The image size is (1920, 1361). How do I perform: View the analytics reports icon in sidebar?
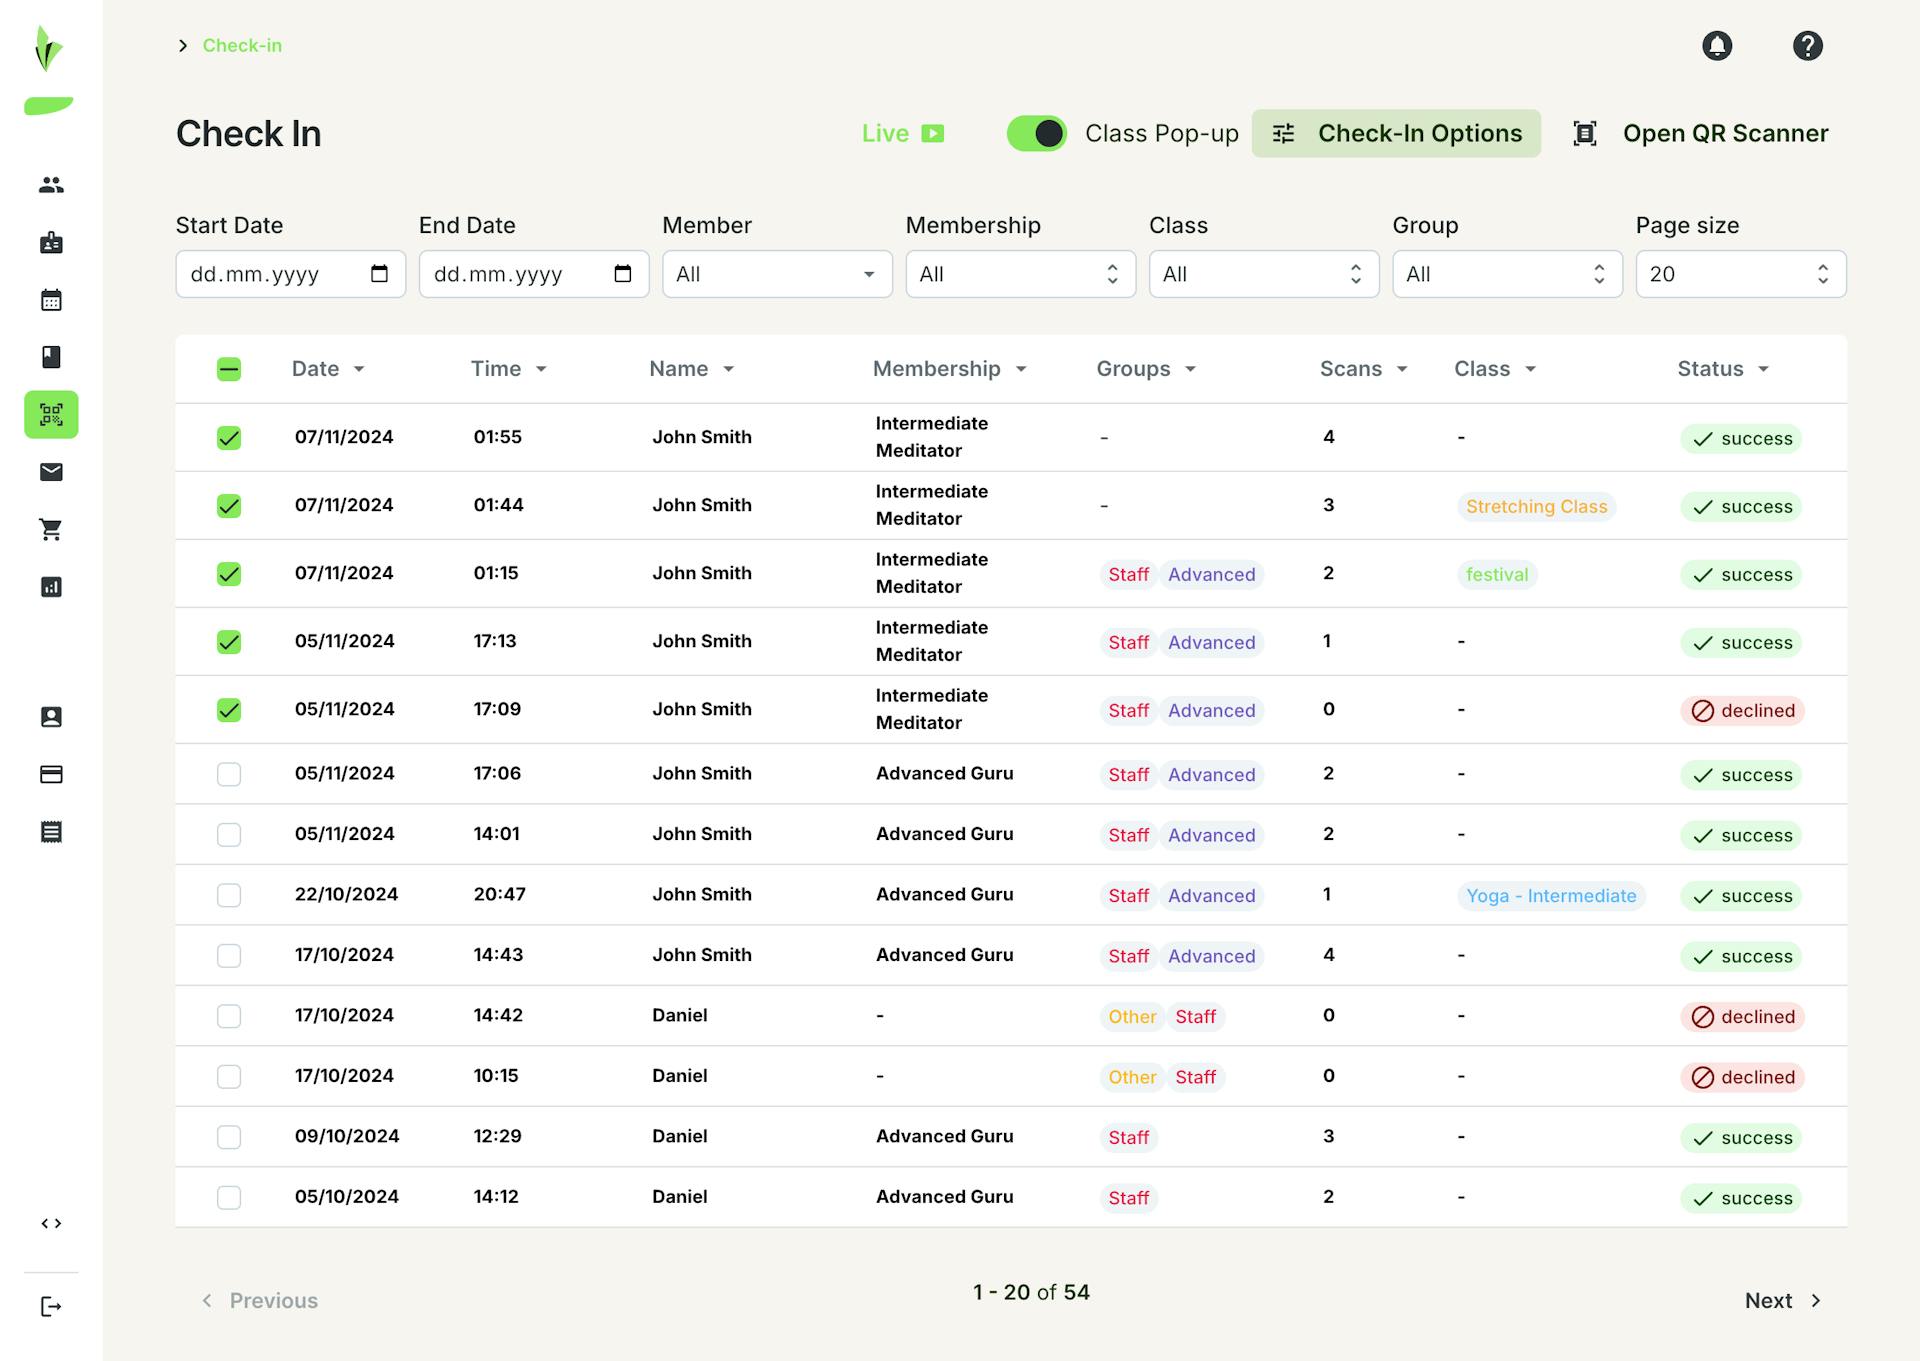(x=51, y=587)
